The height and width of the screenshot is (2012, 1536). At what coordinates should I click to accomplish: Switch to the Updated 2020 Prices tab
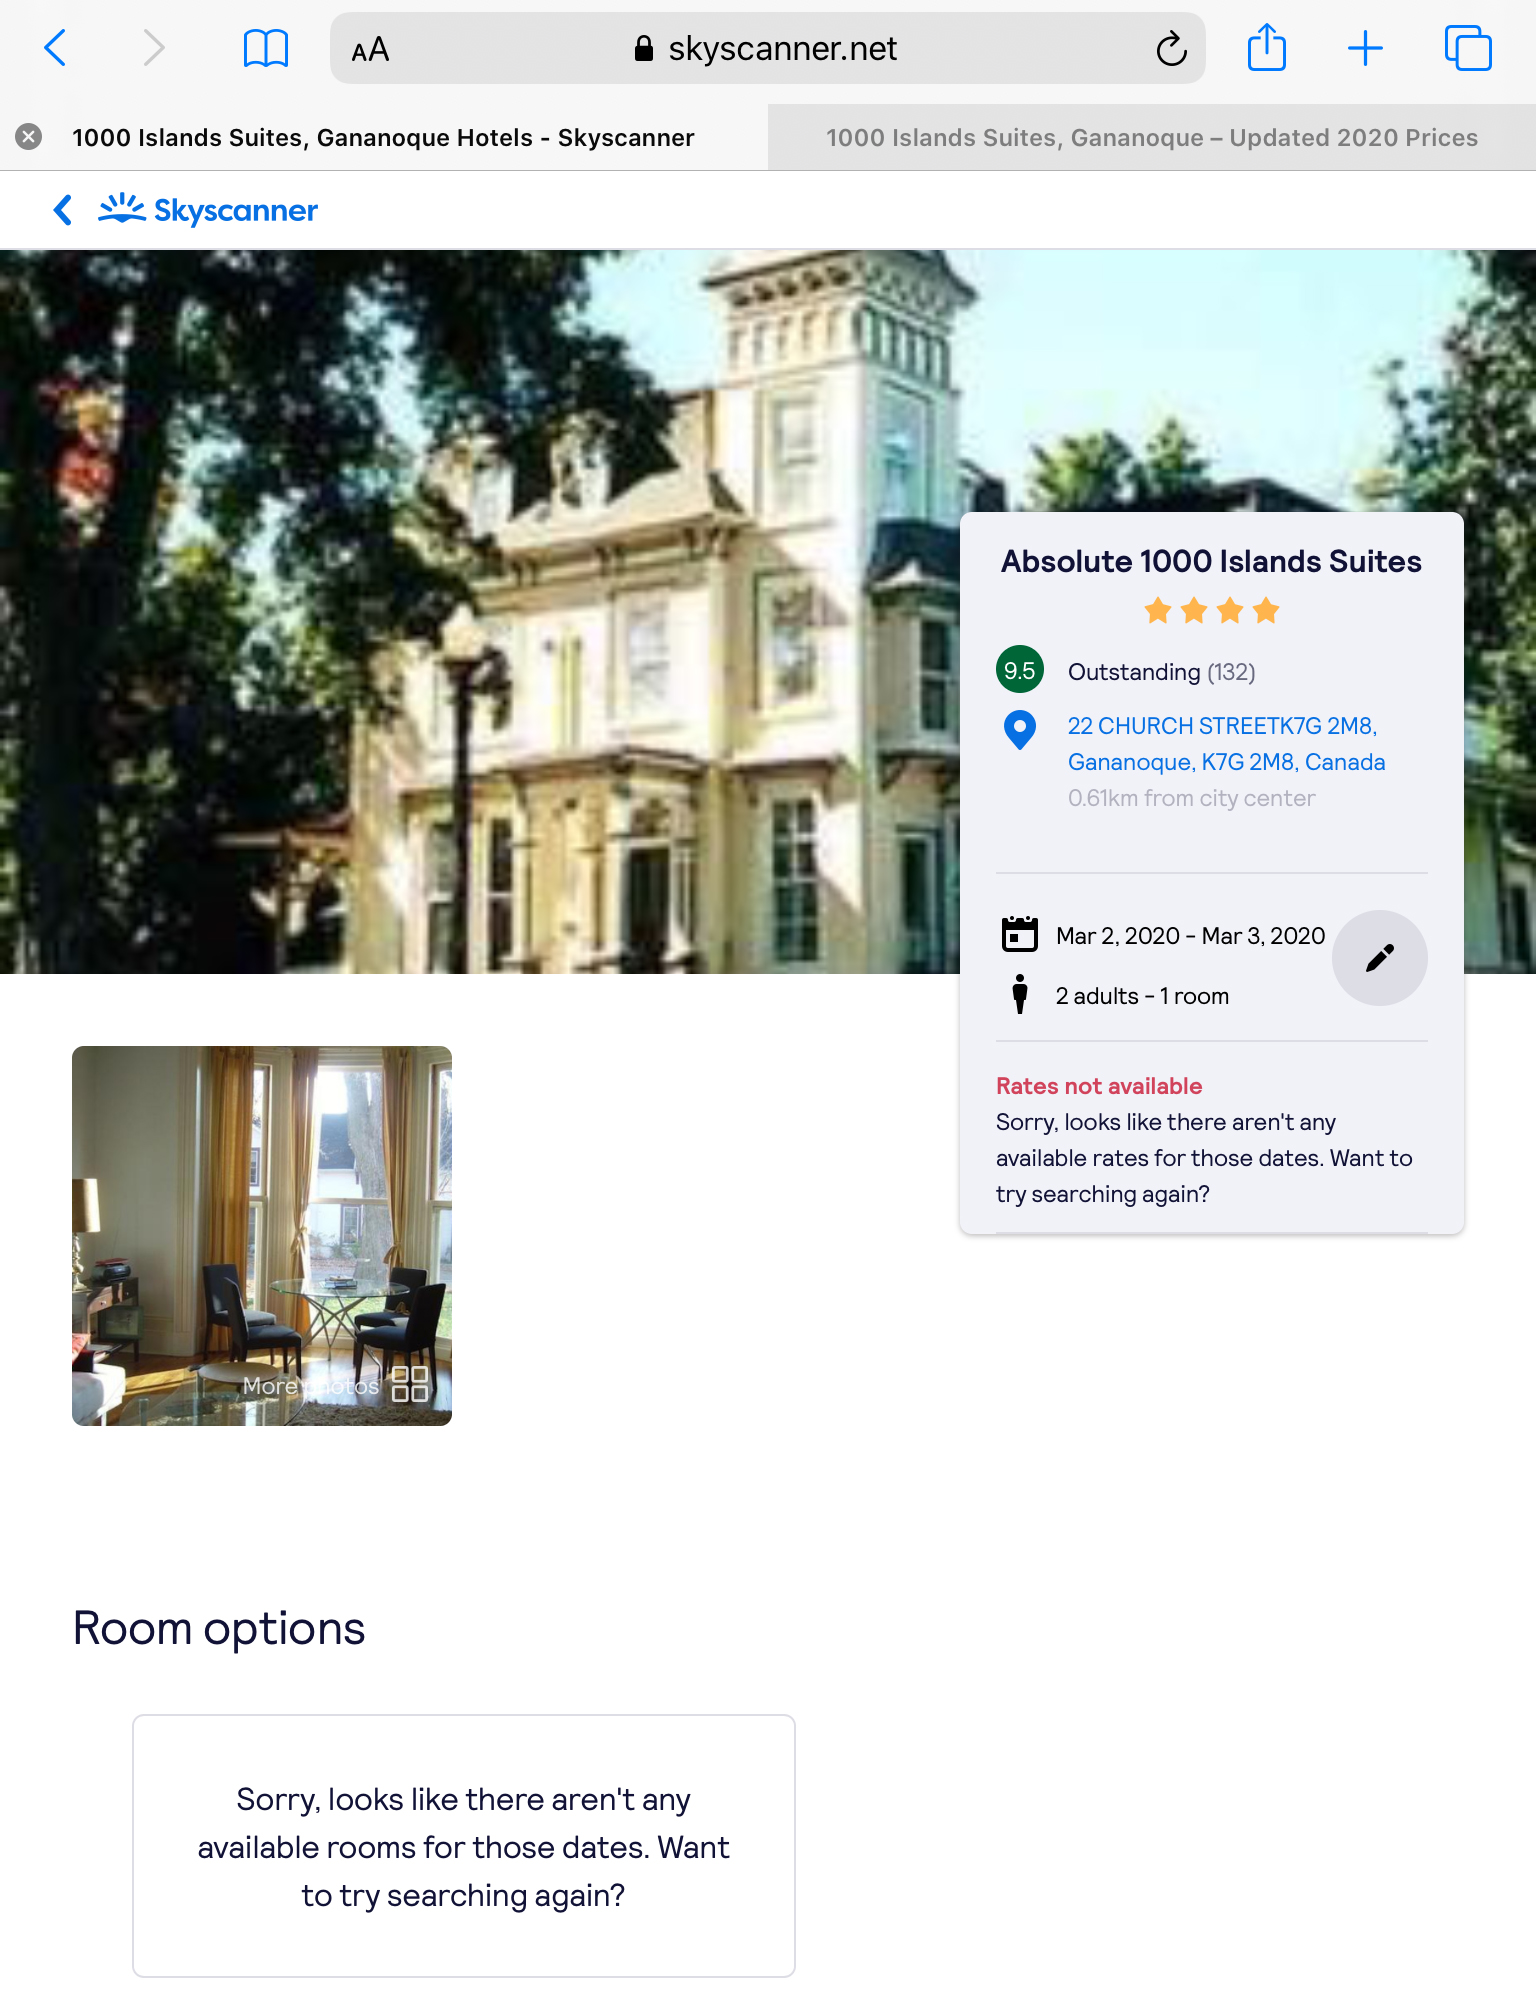1152,137
